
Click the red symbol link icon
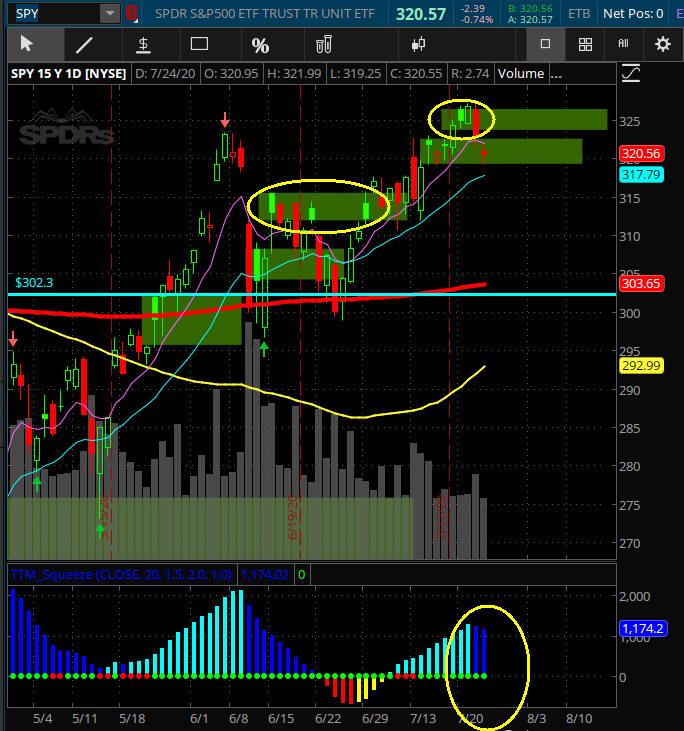131,14
